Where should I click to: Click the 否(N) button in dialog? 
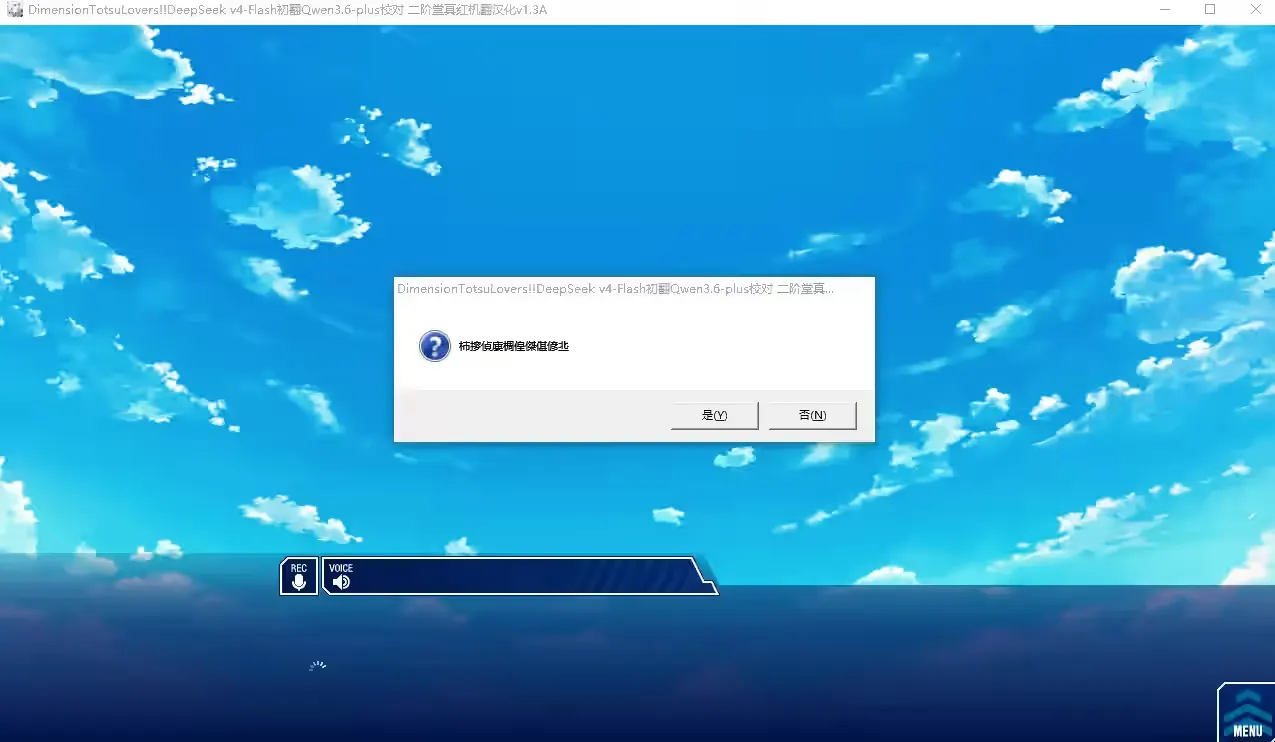(812, 415)
